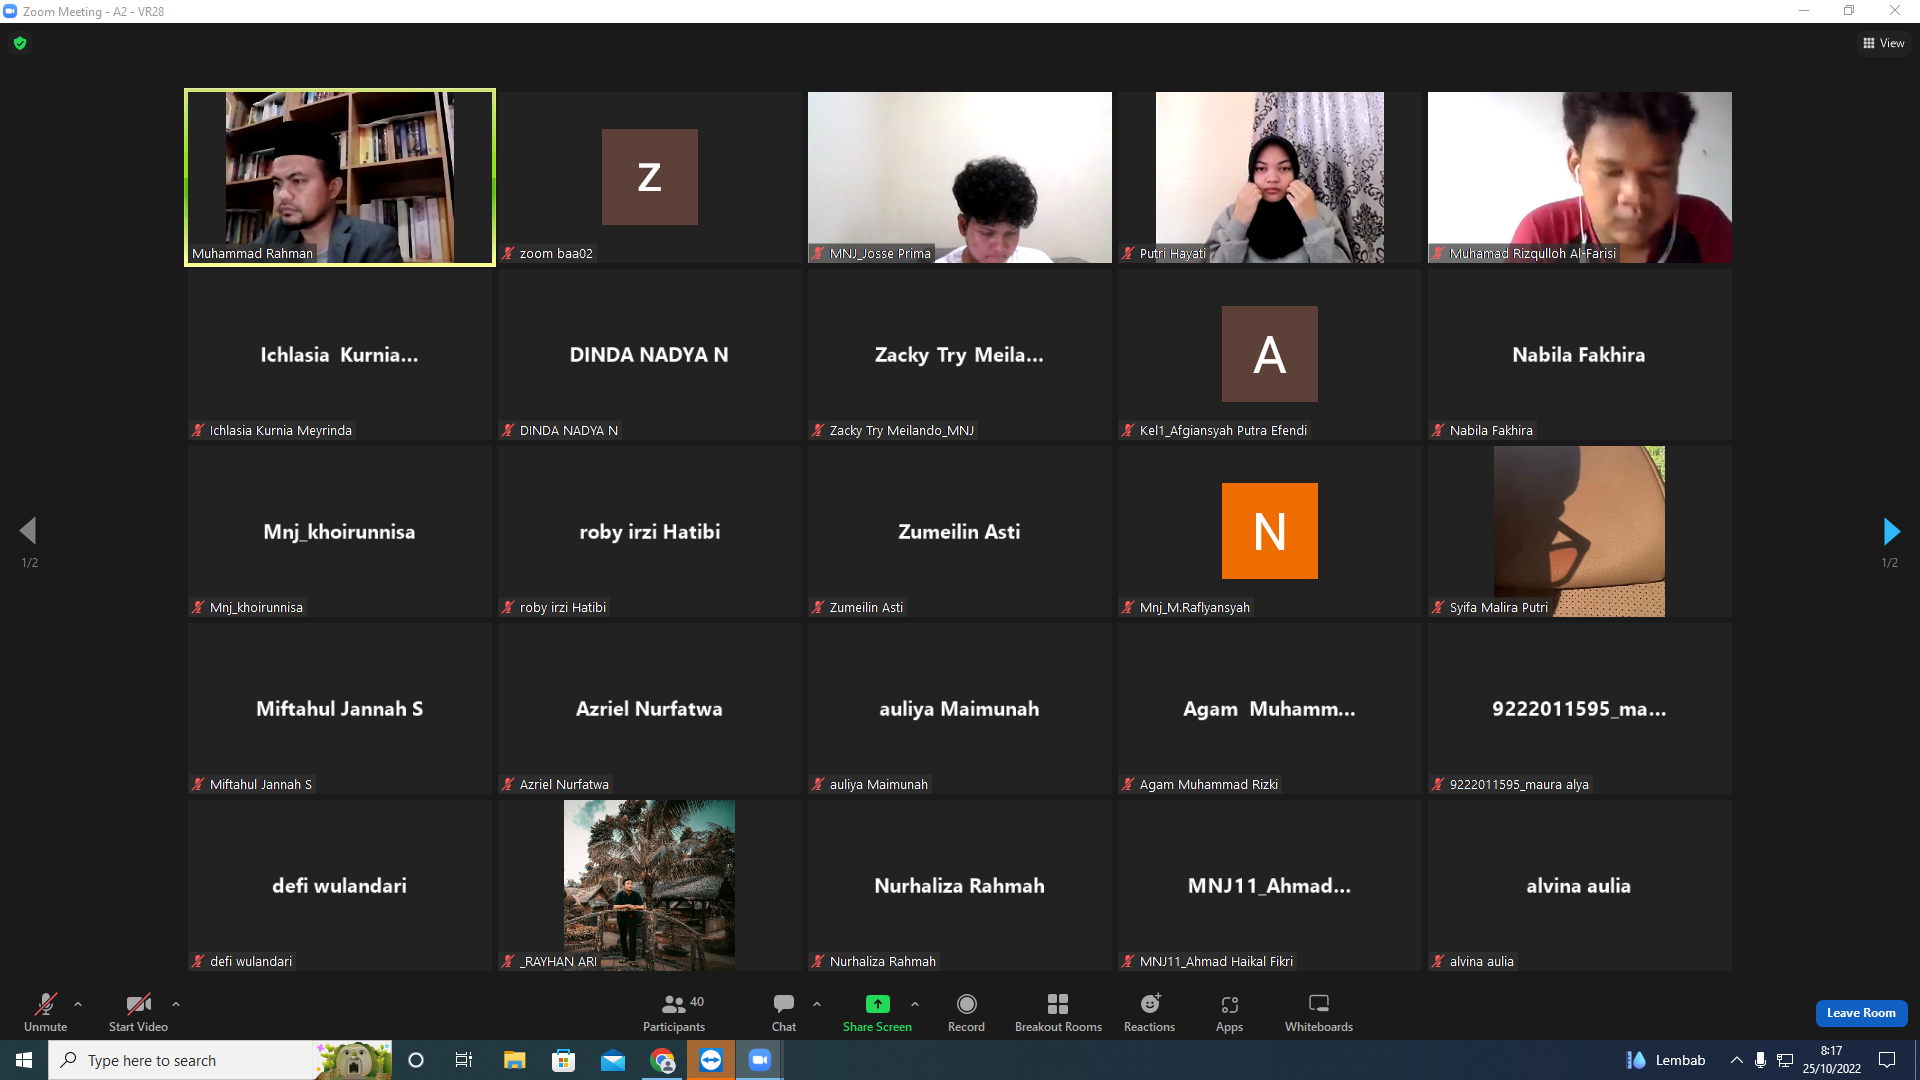Click the Nurhaliza Rahmah name label
This screenshot has width=1920, height=1080.
click(x=883, y=962)
